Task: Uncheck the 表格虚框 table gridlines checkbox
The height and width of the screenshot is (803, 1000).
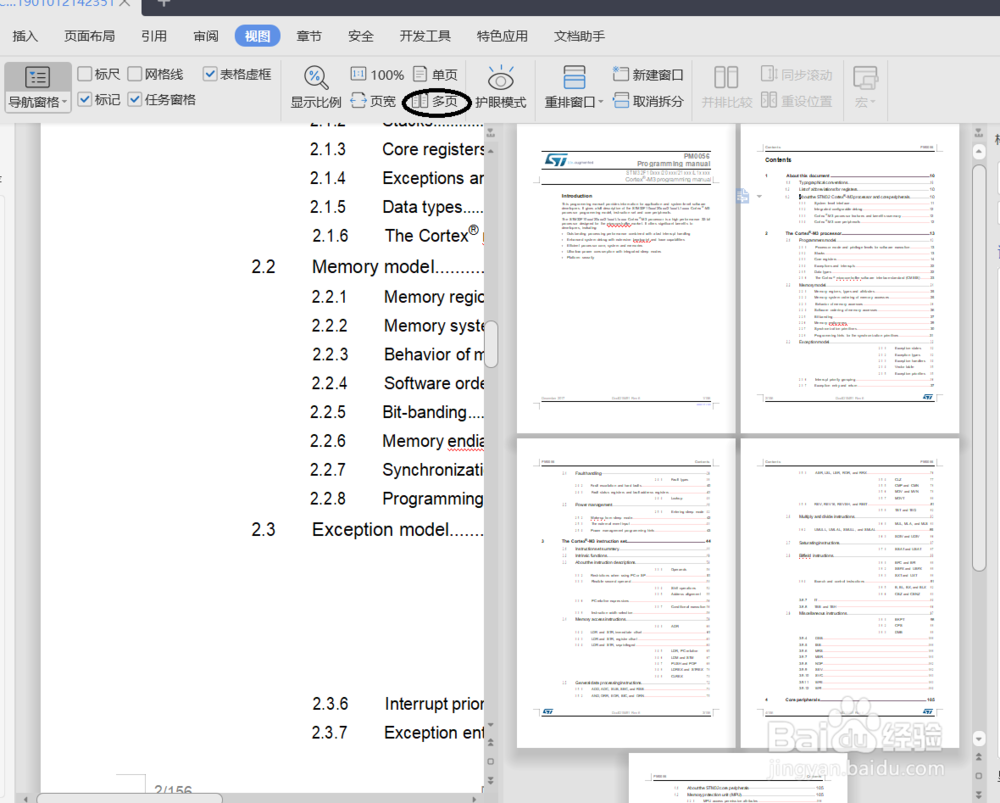Action: 210,74
